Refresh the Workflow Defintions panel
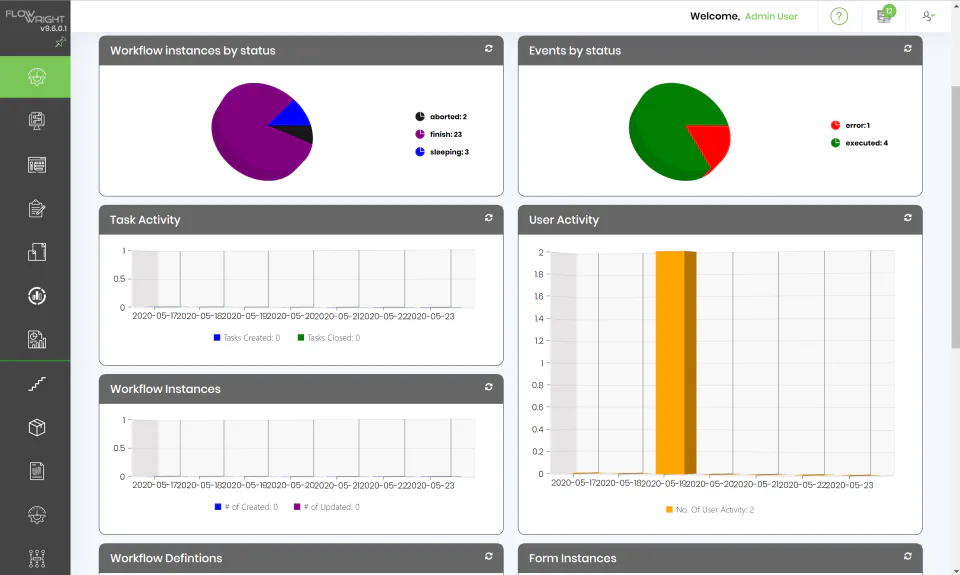 click(489, 556)
